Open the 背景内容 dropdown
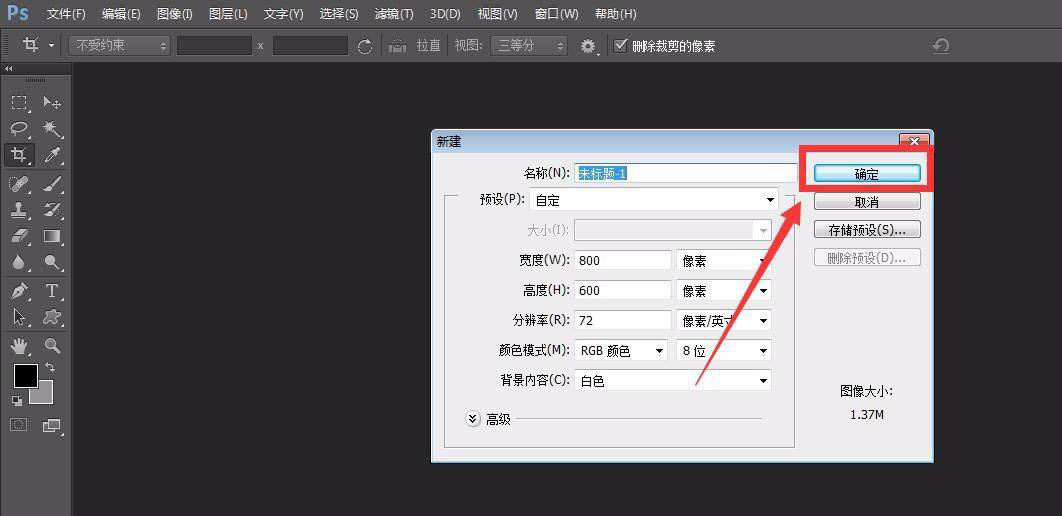The width and height of the screenshot is (1062, 516). [x=674, y=381]
